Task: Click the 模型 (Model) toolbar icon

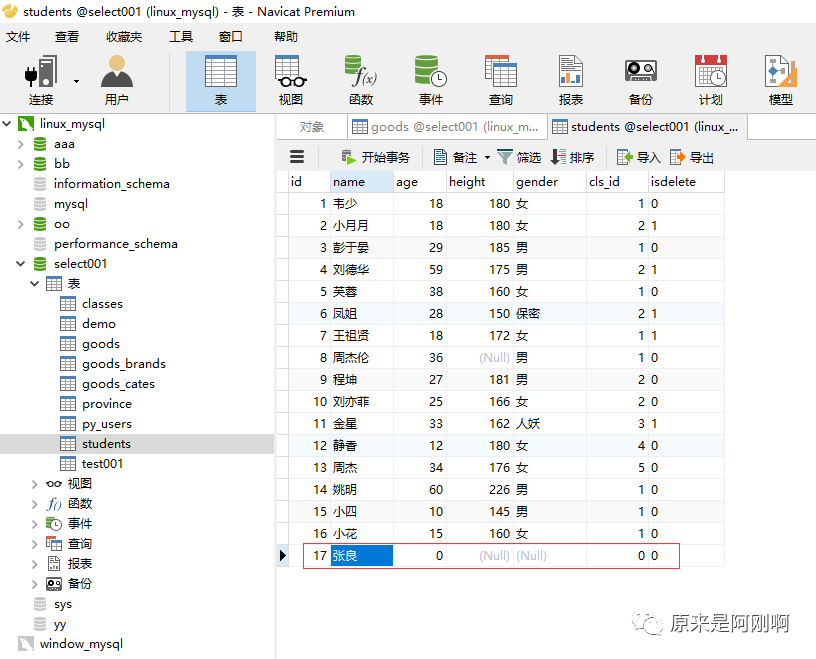Action: [x=781, y=81]
